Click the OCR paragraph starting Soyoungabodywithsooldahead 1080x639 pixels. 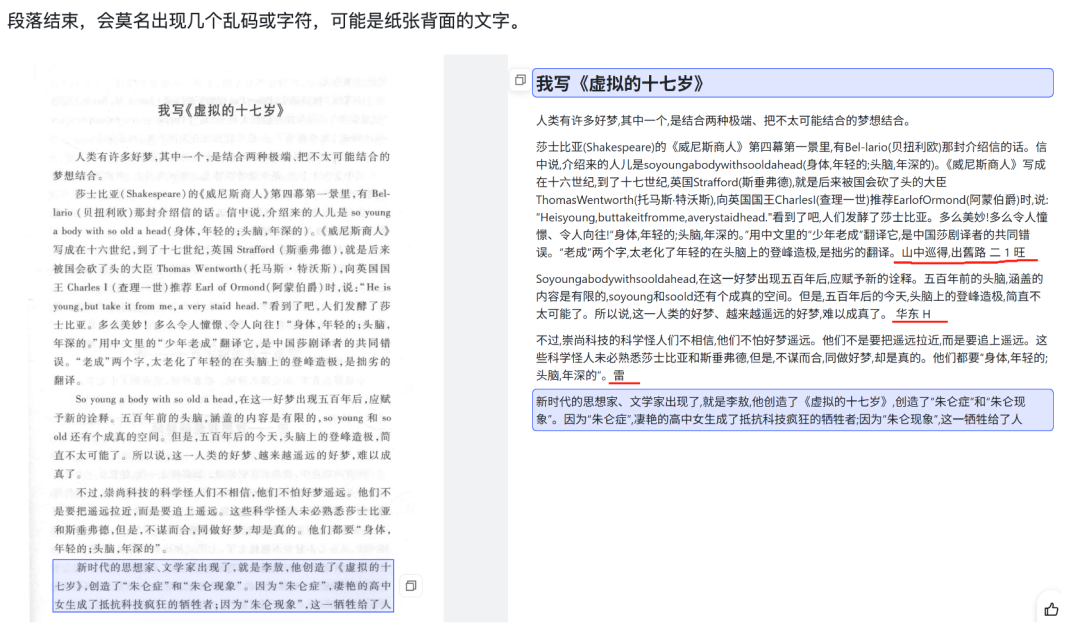pos(791,296)
